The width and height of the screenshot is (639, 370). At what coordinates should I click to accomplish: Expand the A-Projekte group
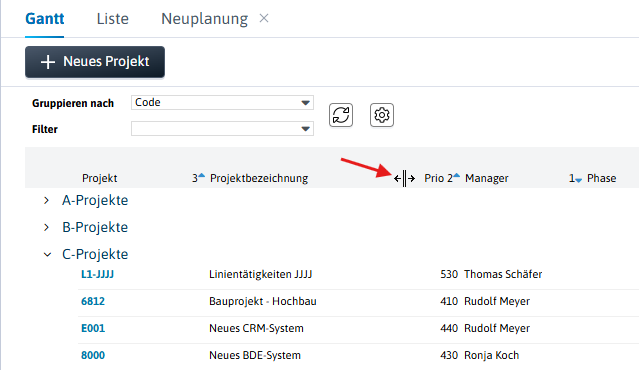click(46, 200)
